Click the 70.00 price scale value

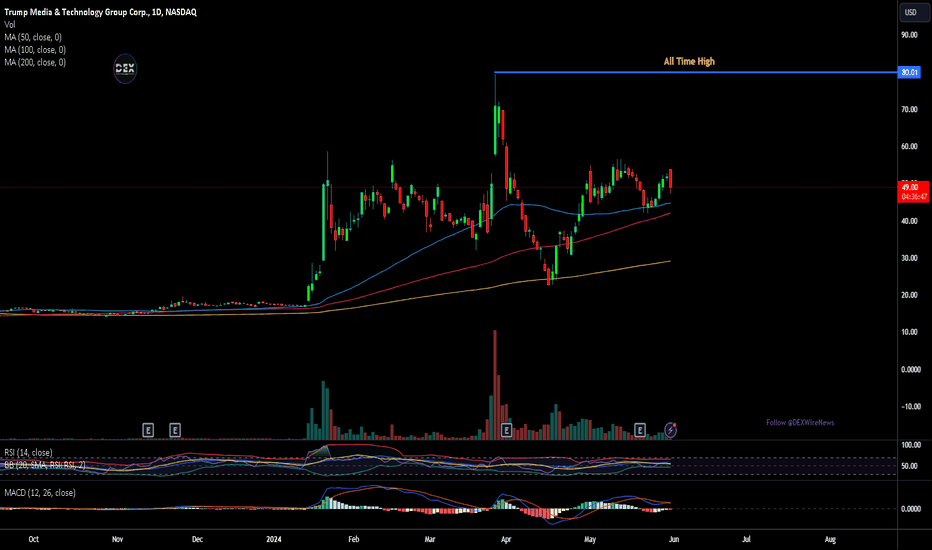tap(909, 109)
